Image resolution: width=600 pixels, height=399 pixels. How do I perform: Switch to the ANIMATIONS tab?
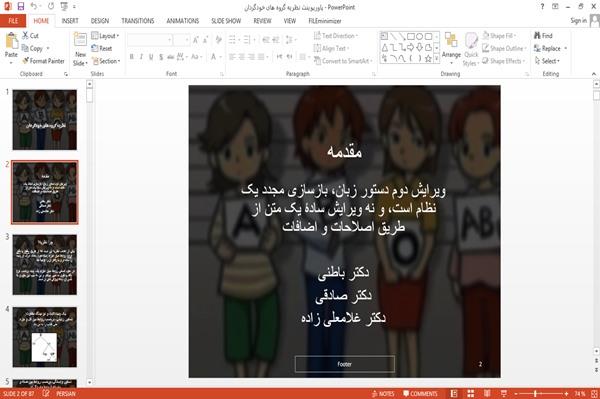pos(183,21)
